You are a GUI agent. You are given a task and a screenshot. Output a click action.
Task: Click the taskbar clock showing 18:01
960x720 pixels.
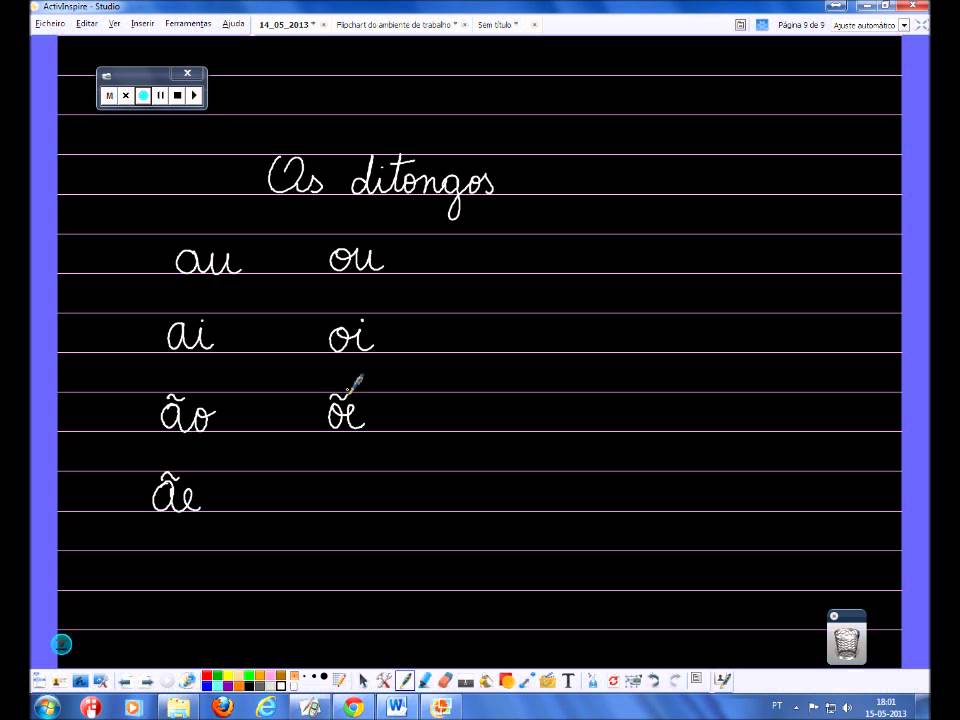click(886, 702)
